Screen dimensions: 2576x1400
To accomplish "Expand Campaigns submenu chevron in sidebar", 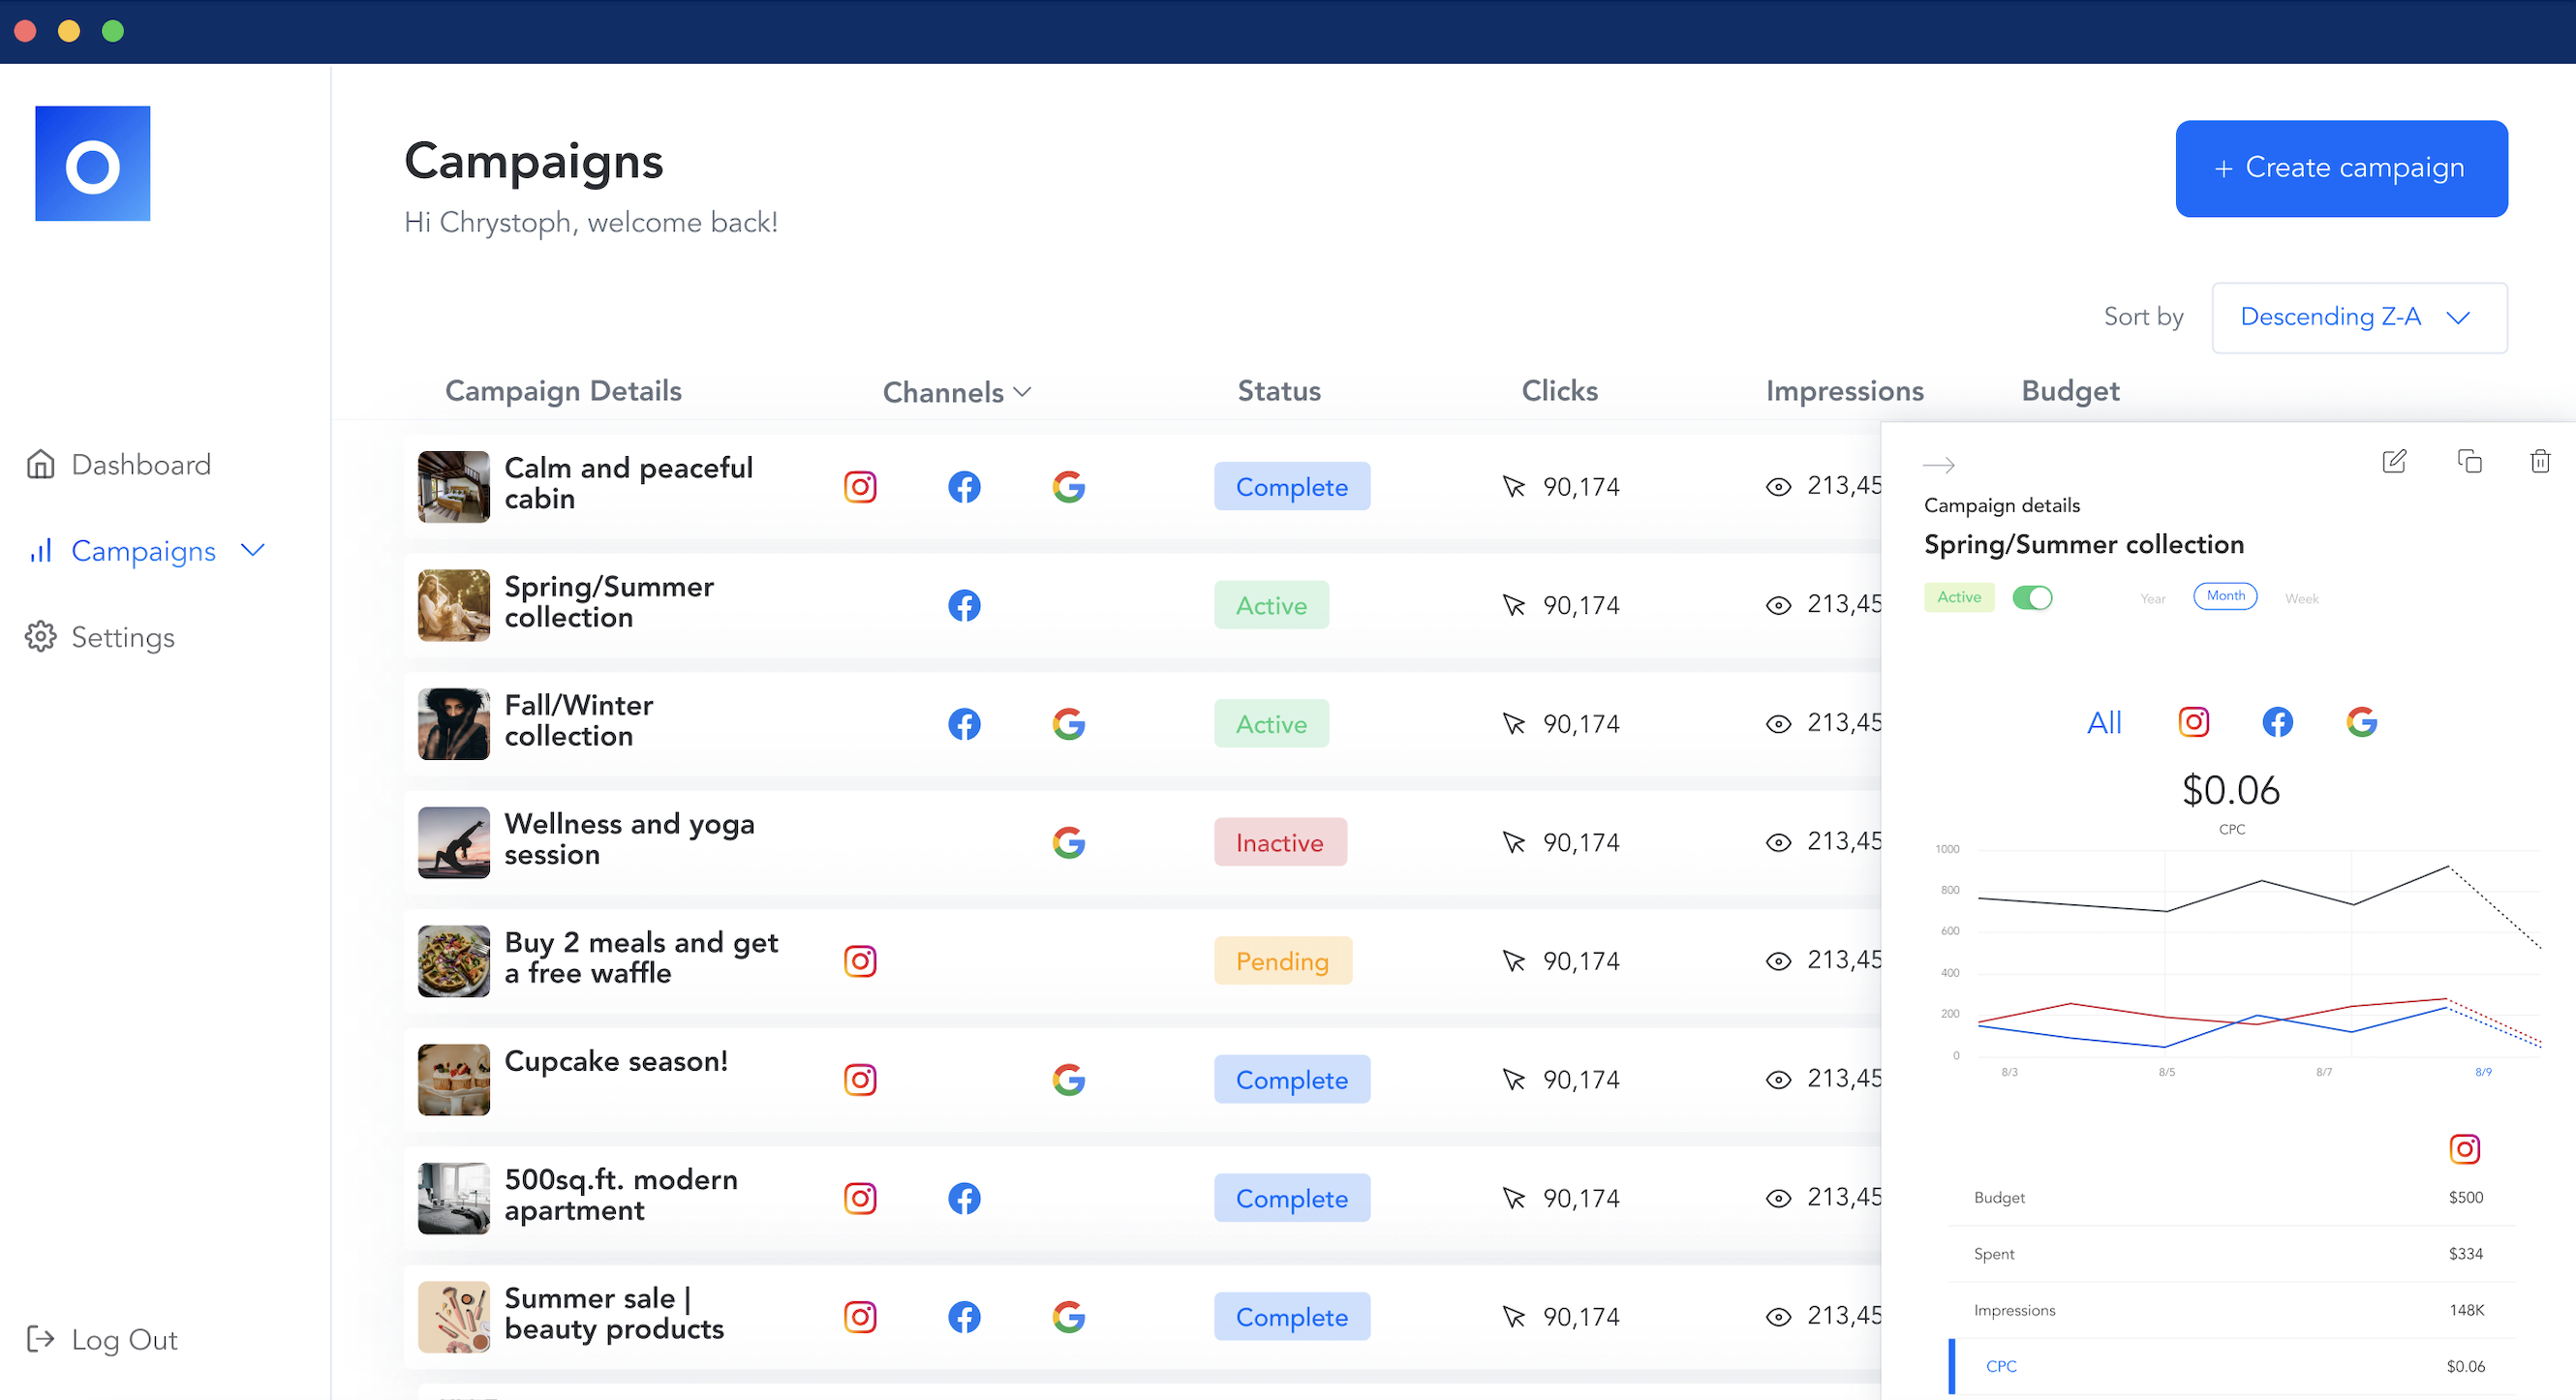I will coord(253,550).
